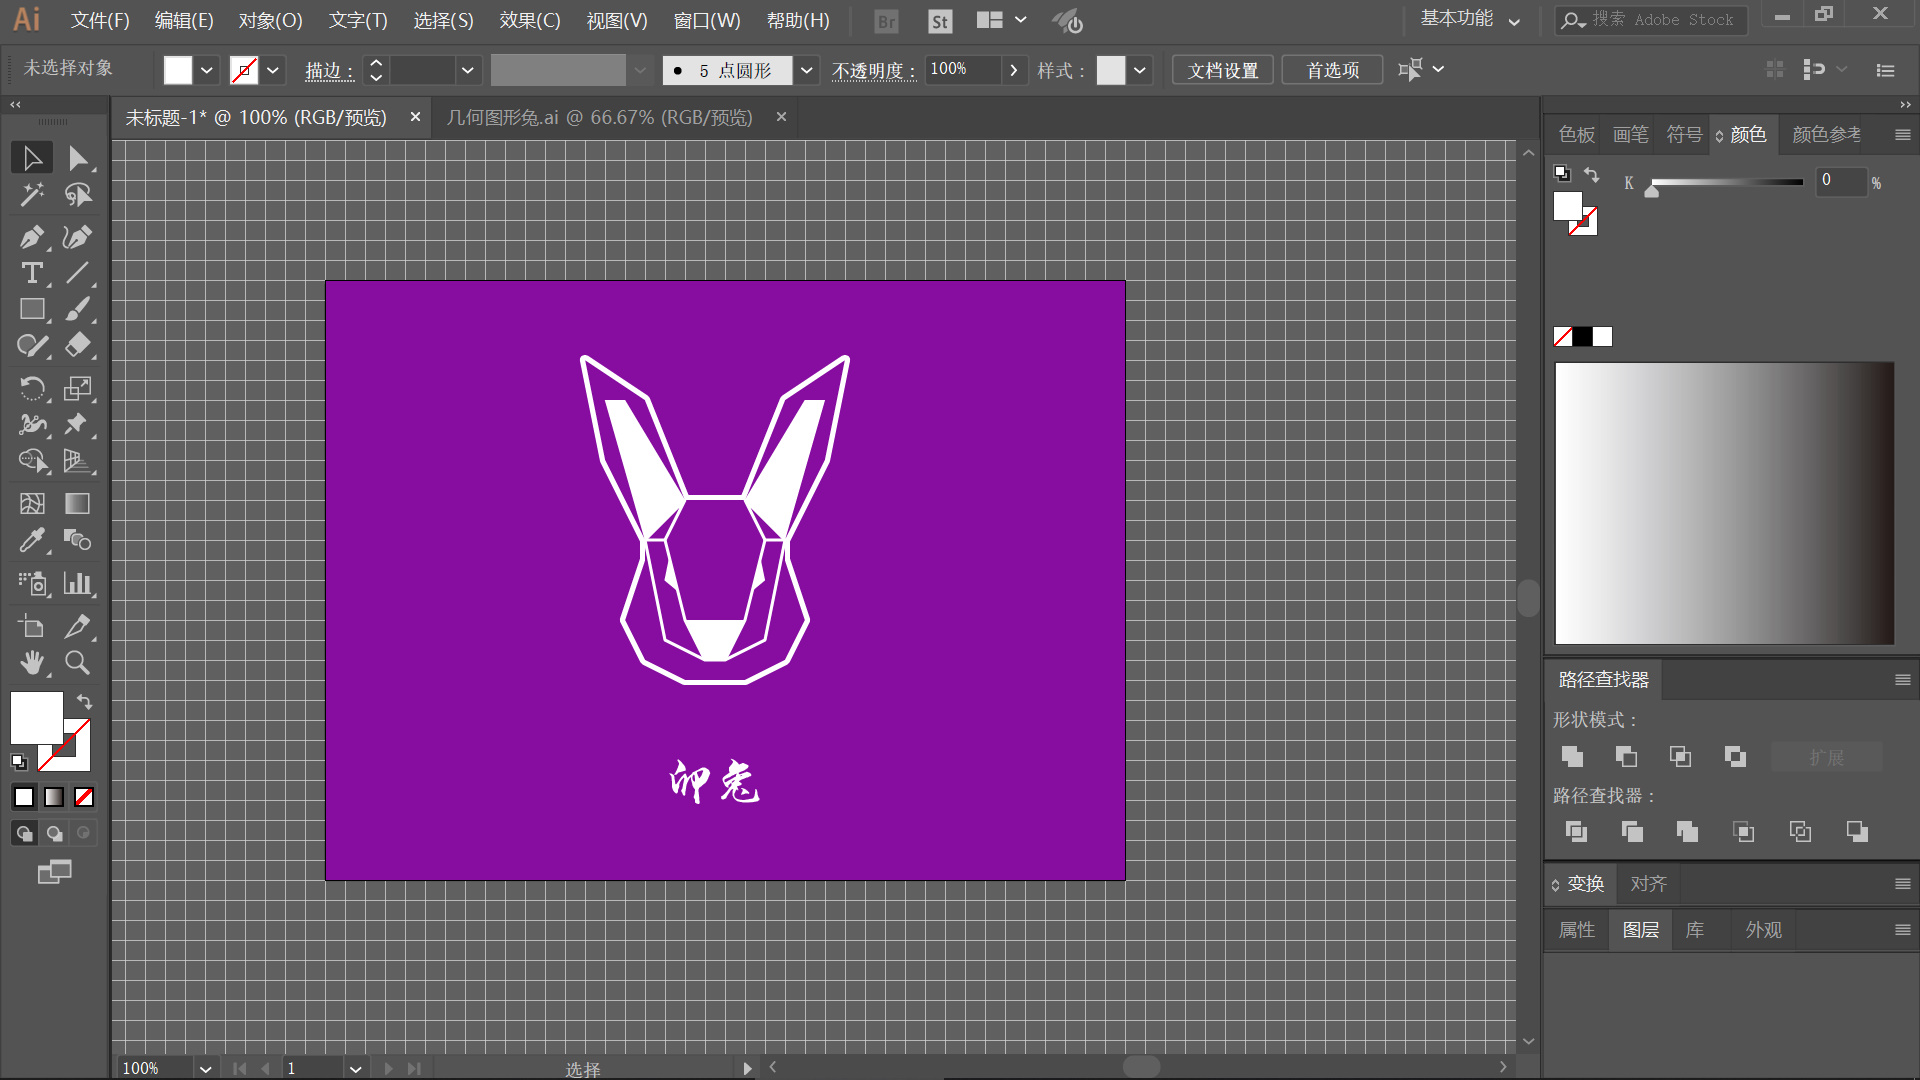Screen dimensions: 1920x1080
Task: Select the Rotate tool
Action: [31, 388]
